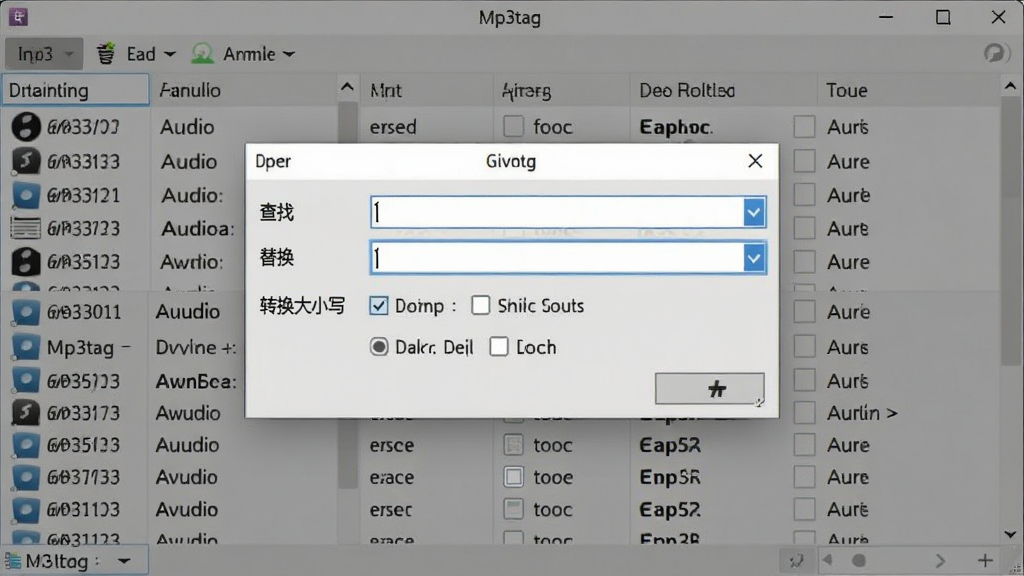Image resolution: width=1024 pixels, height=576 pixels.
Task: Click the Ead toolbar icon
Action: [x=106, y=54]
